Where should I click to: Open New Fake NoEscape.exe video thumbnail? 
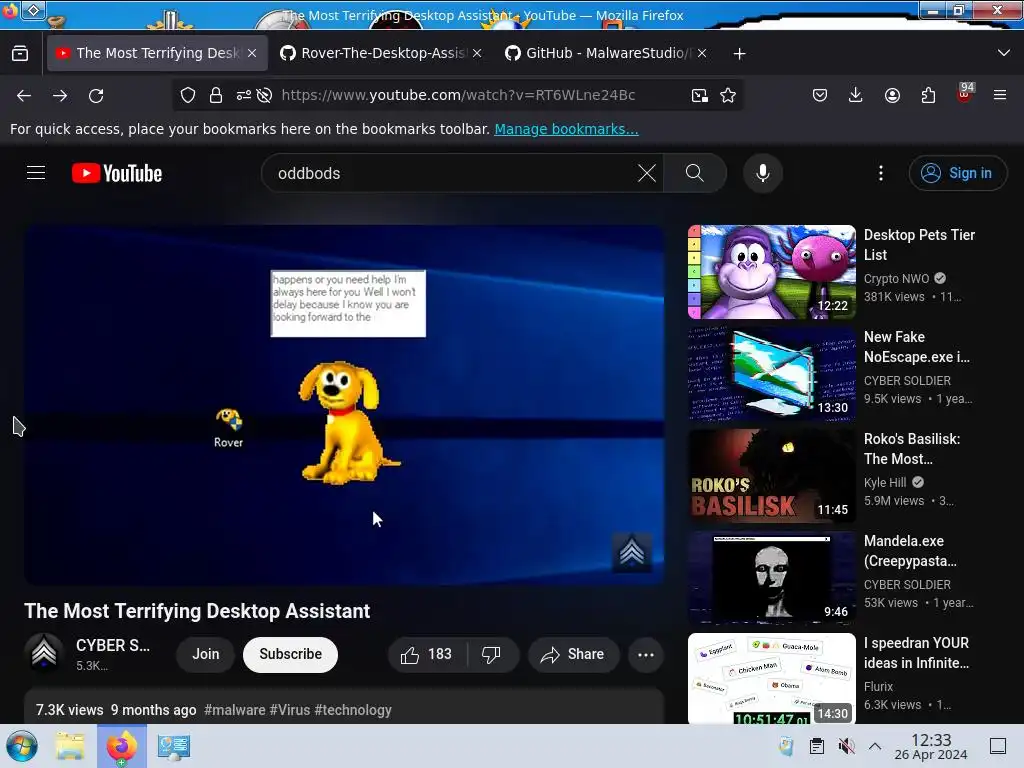pos(771,374)
